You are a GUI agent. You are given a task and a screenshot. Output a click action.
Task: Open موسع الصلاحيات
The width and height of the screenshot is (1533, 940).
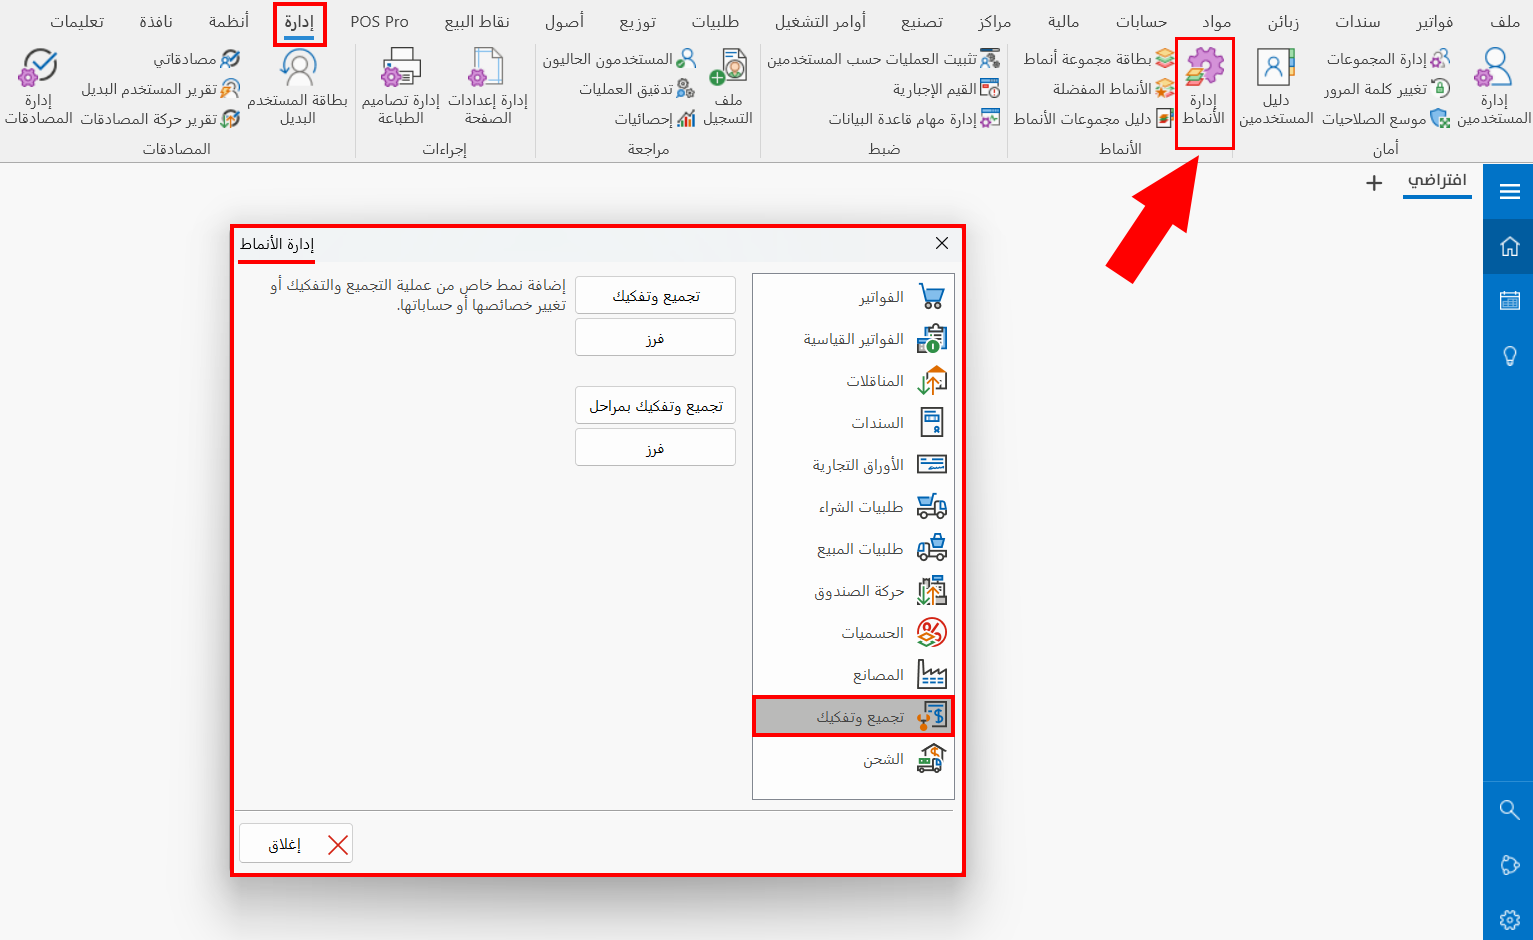pos(1386,119)
